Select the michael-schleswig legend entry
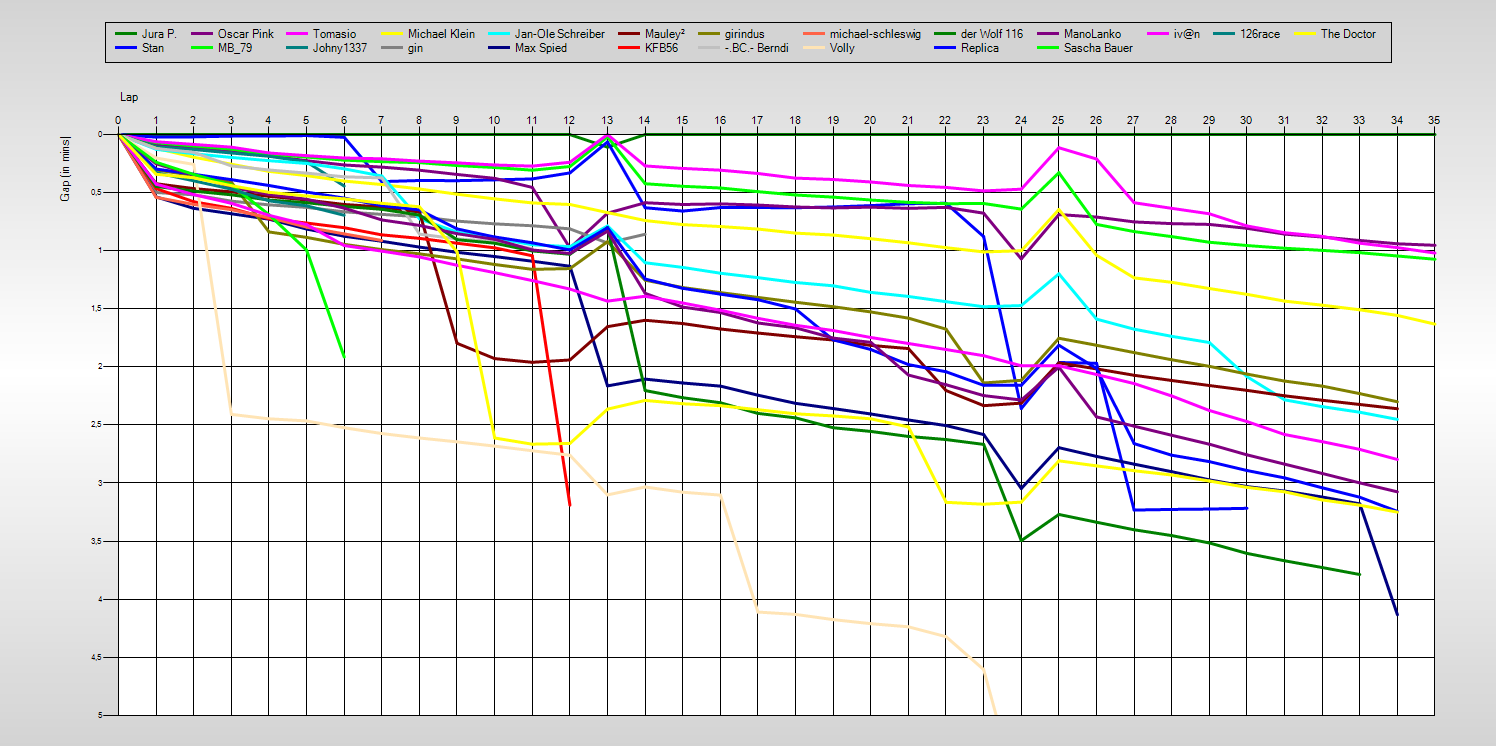Viewport: 1496px width, 746px height. (x=860, y=34)
